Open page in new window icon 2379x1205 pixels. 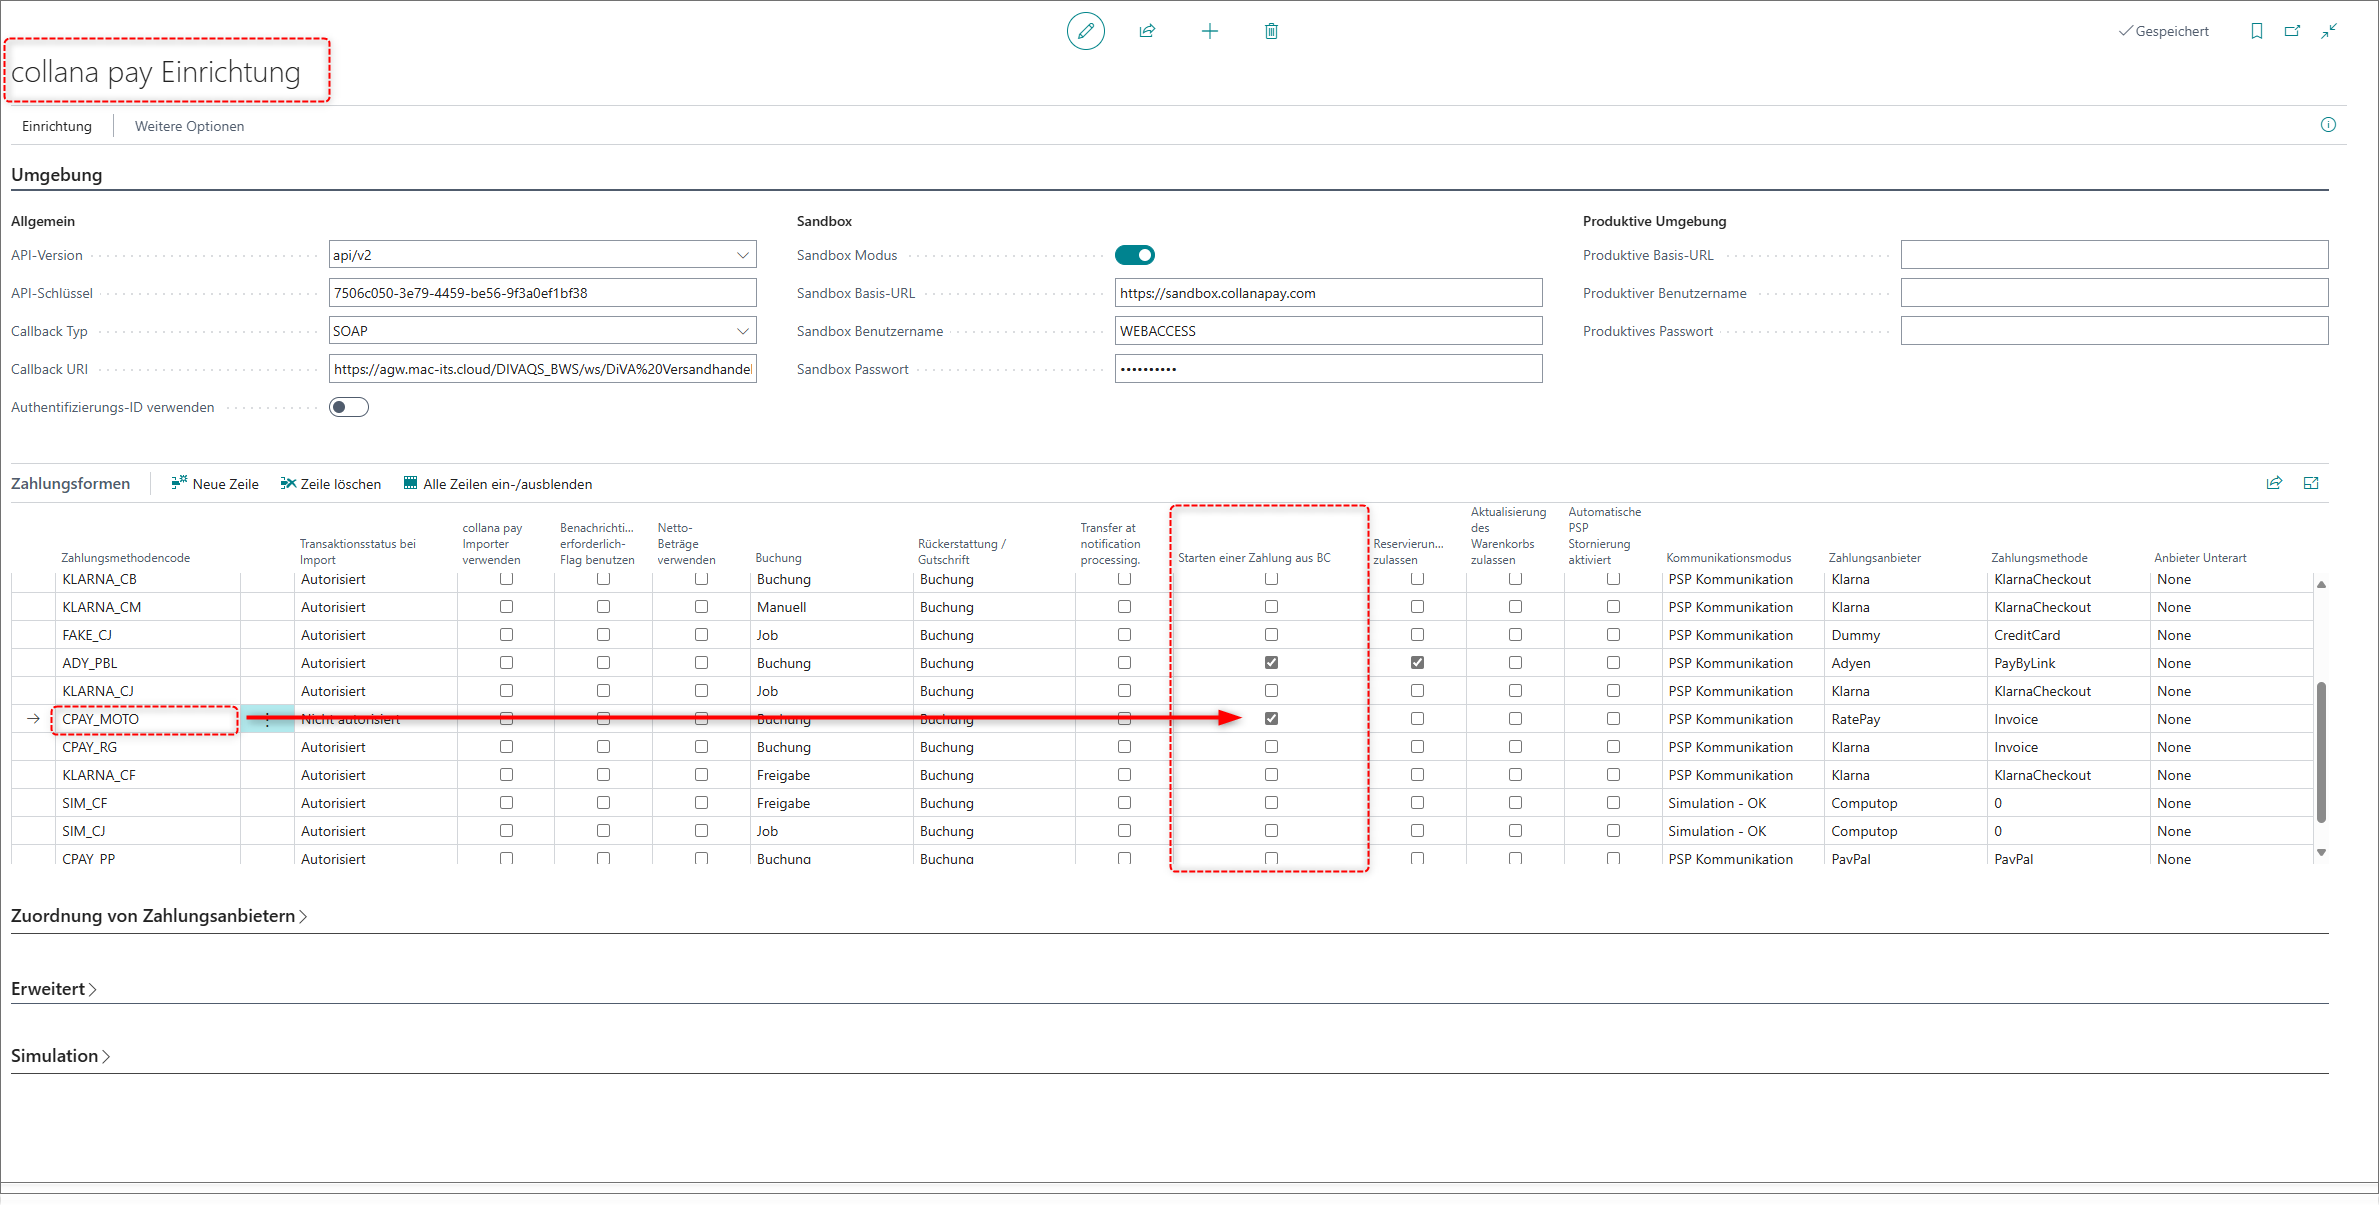click(x=2292, y=31)
